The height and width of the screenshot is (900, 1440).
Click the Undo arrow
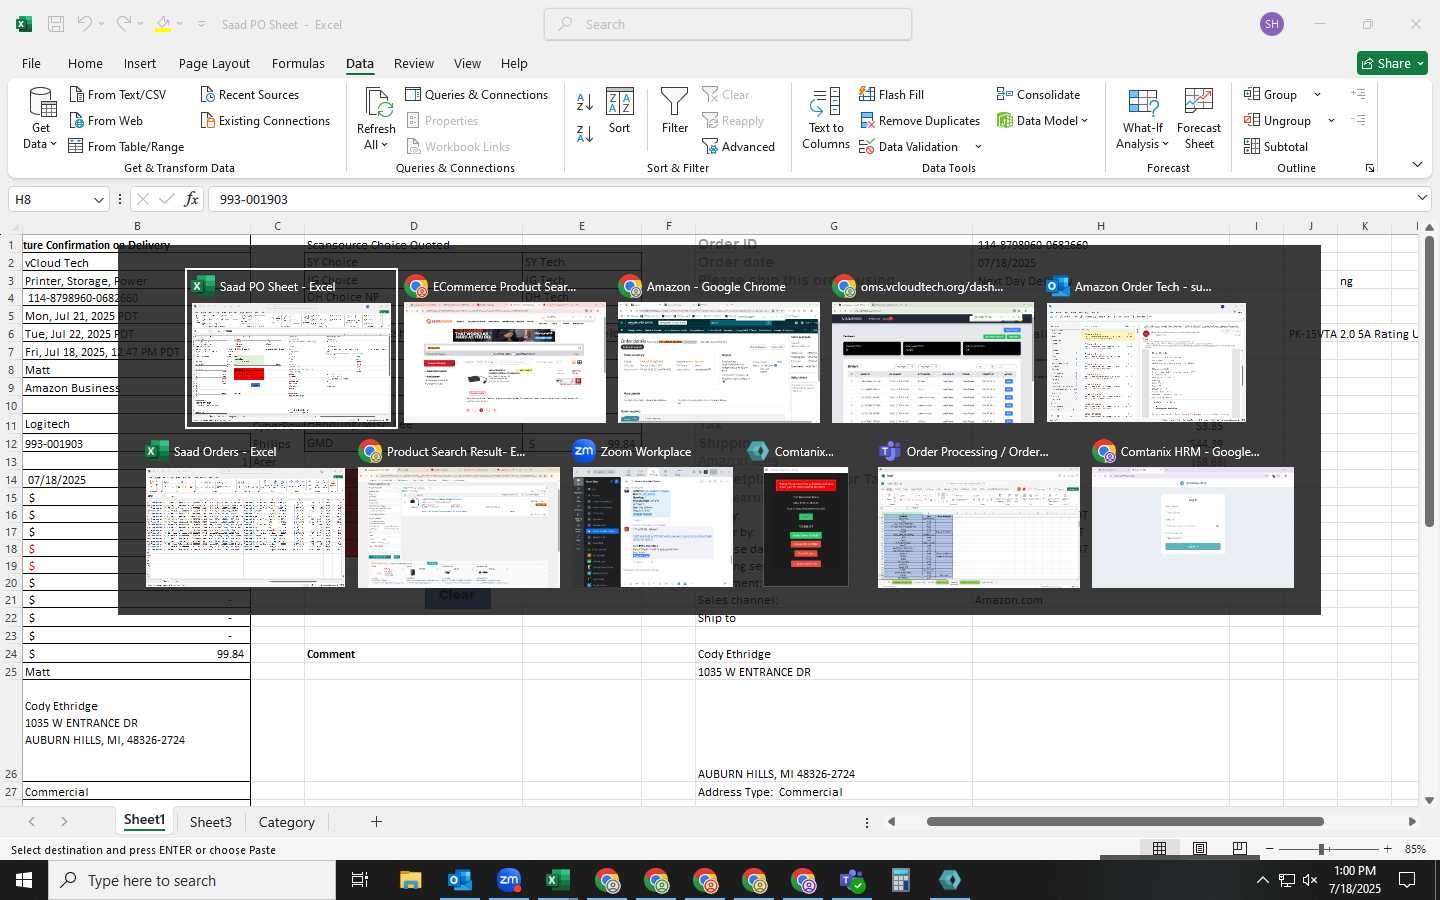pyautogui.click(x=85, y=24)
